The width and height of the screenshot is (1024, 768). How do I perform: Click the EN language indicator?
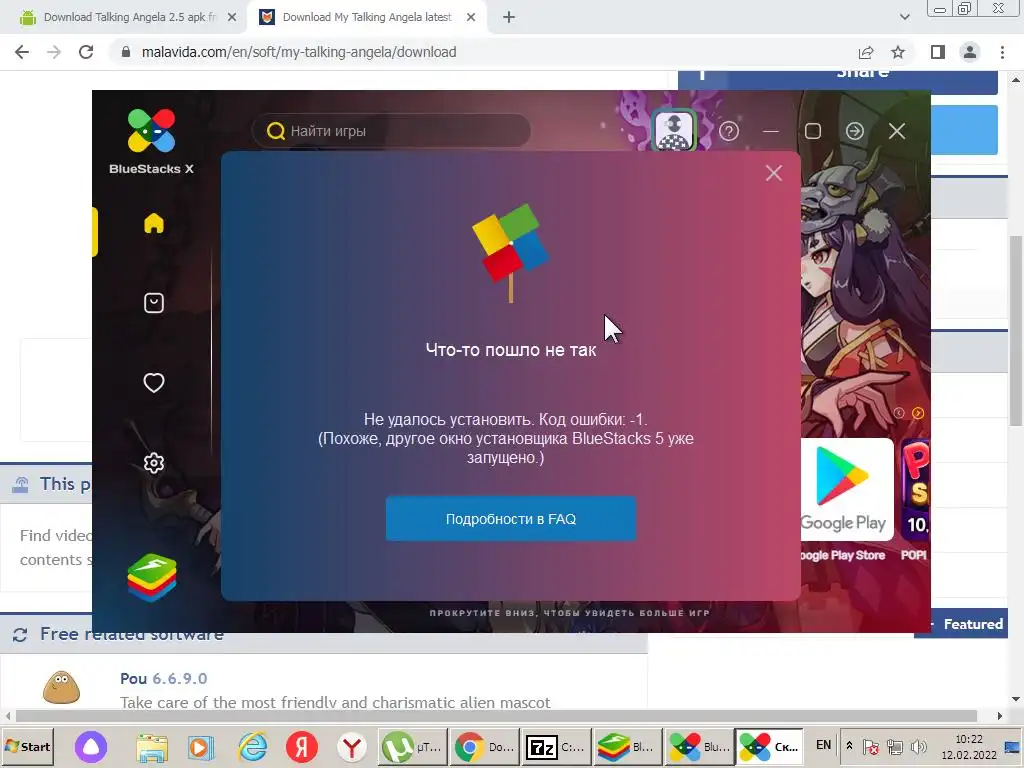(824, 745)
